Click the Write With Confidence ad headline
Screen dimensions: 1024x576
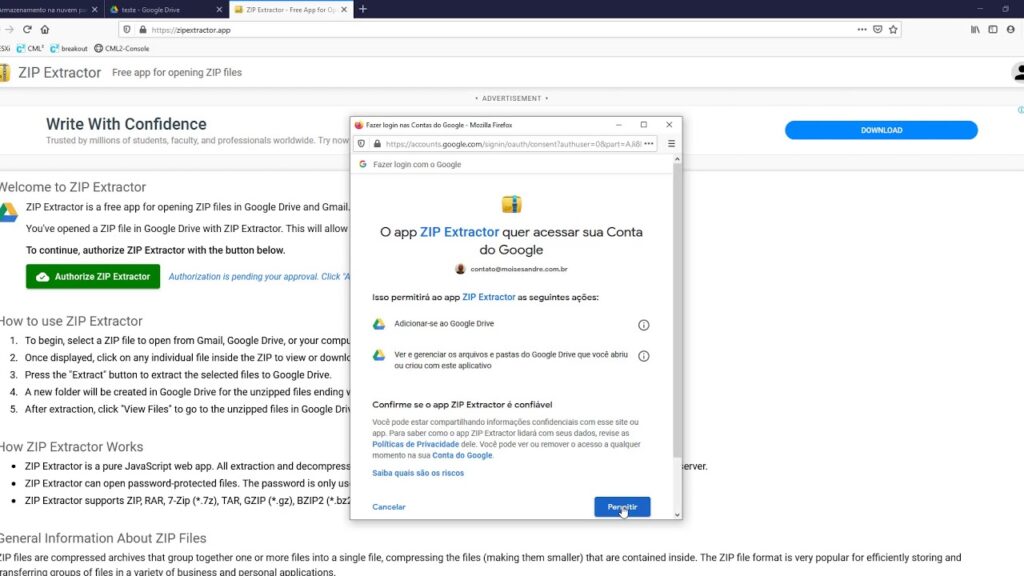[x=126, y=124]
